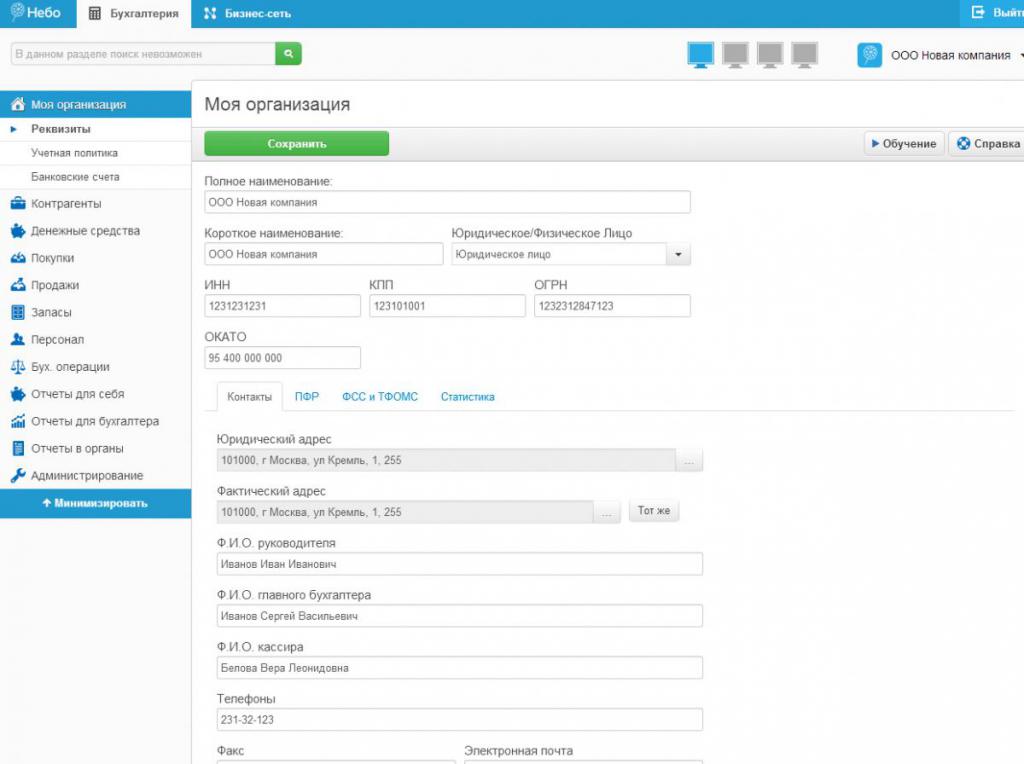Select the first blue monitor icon
This screenshot has width=1024, height=764.
[x=701, y=55]
